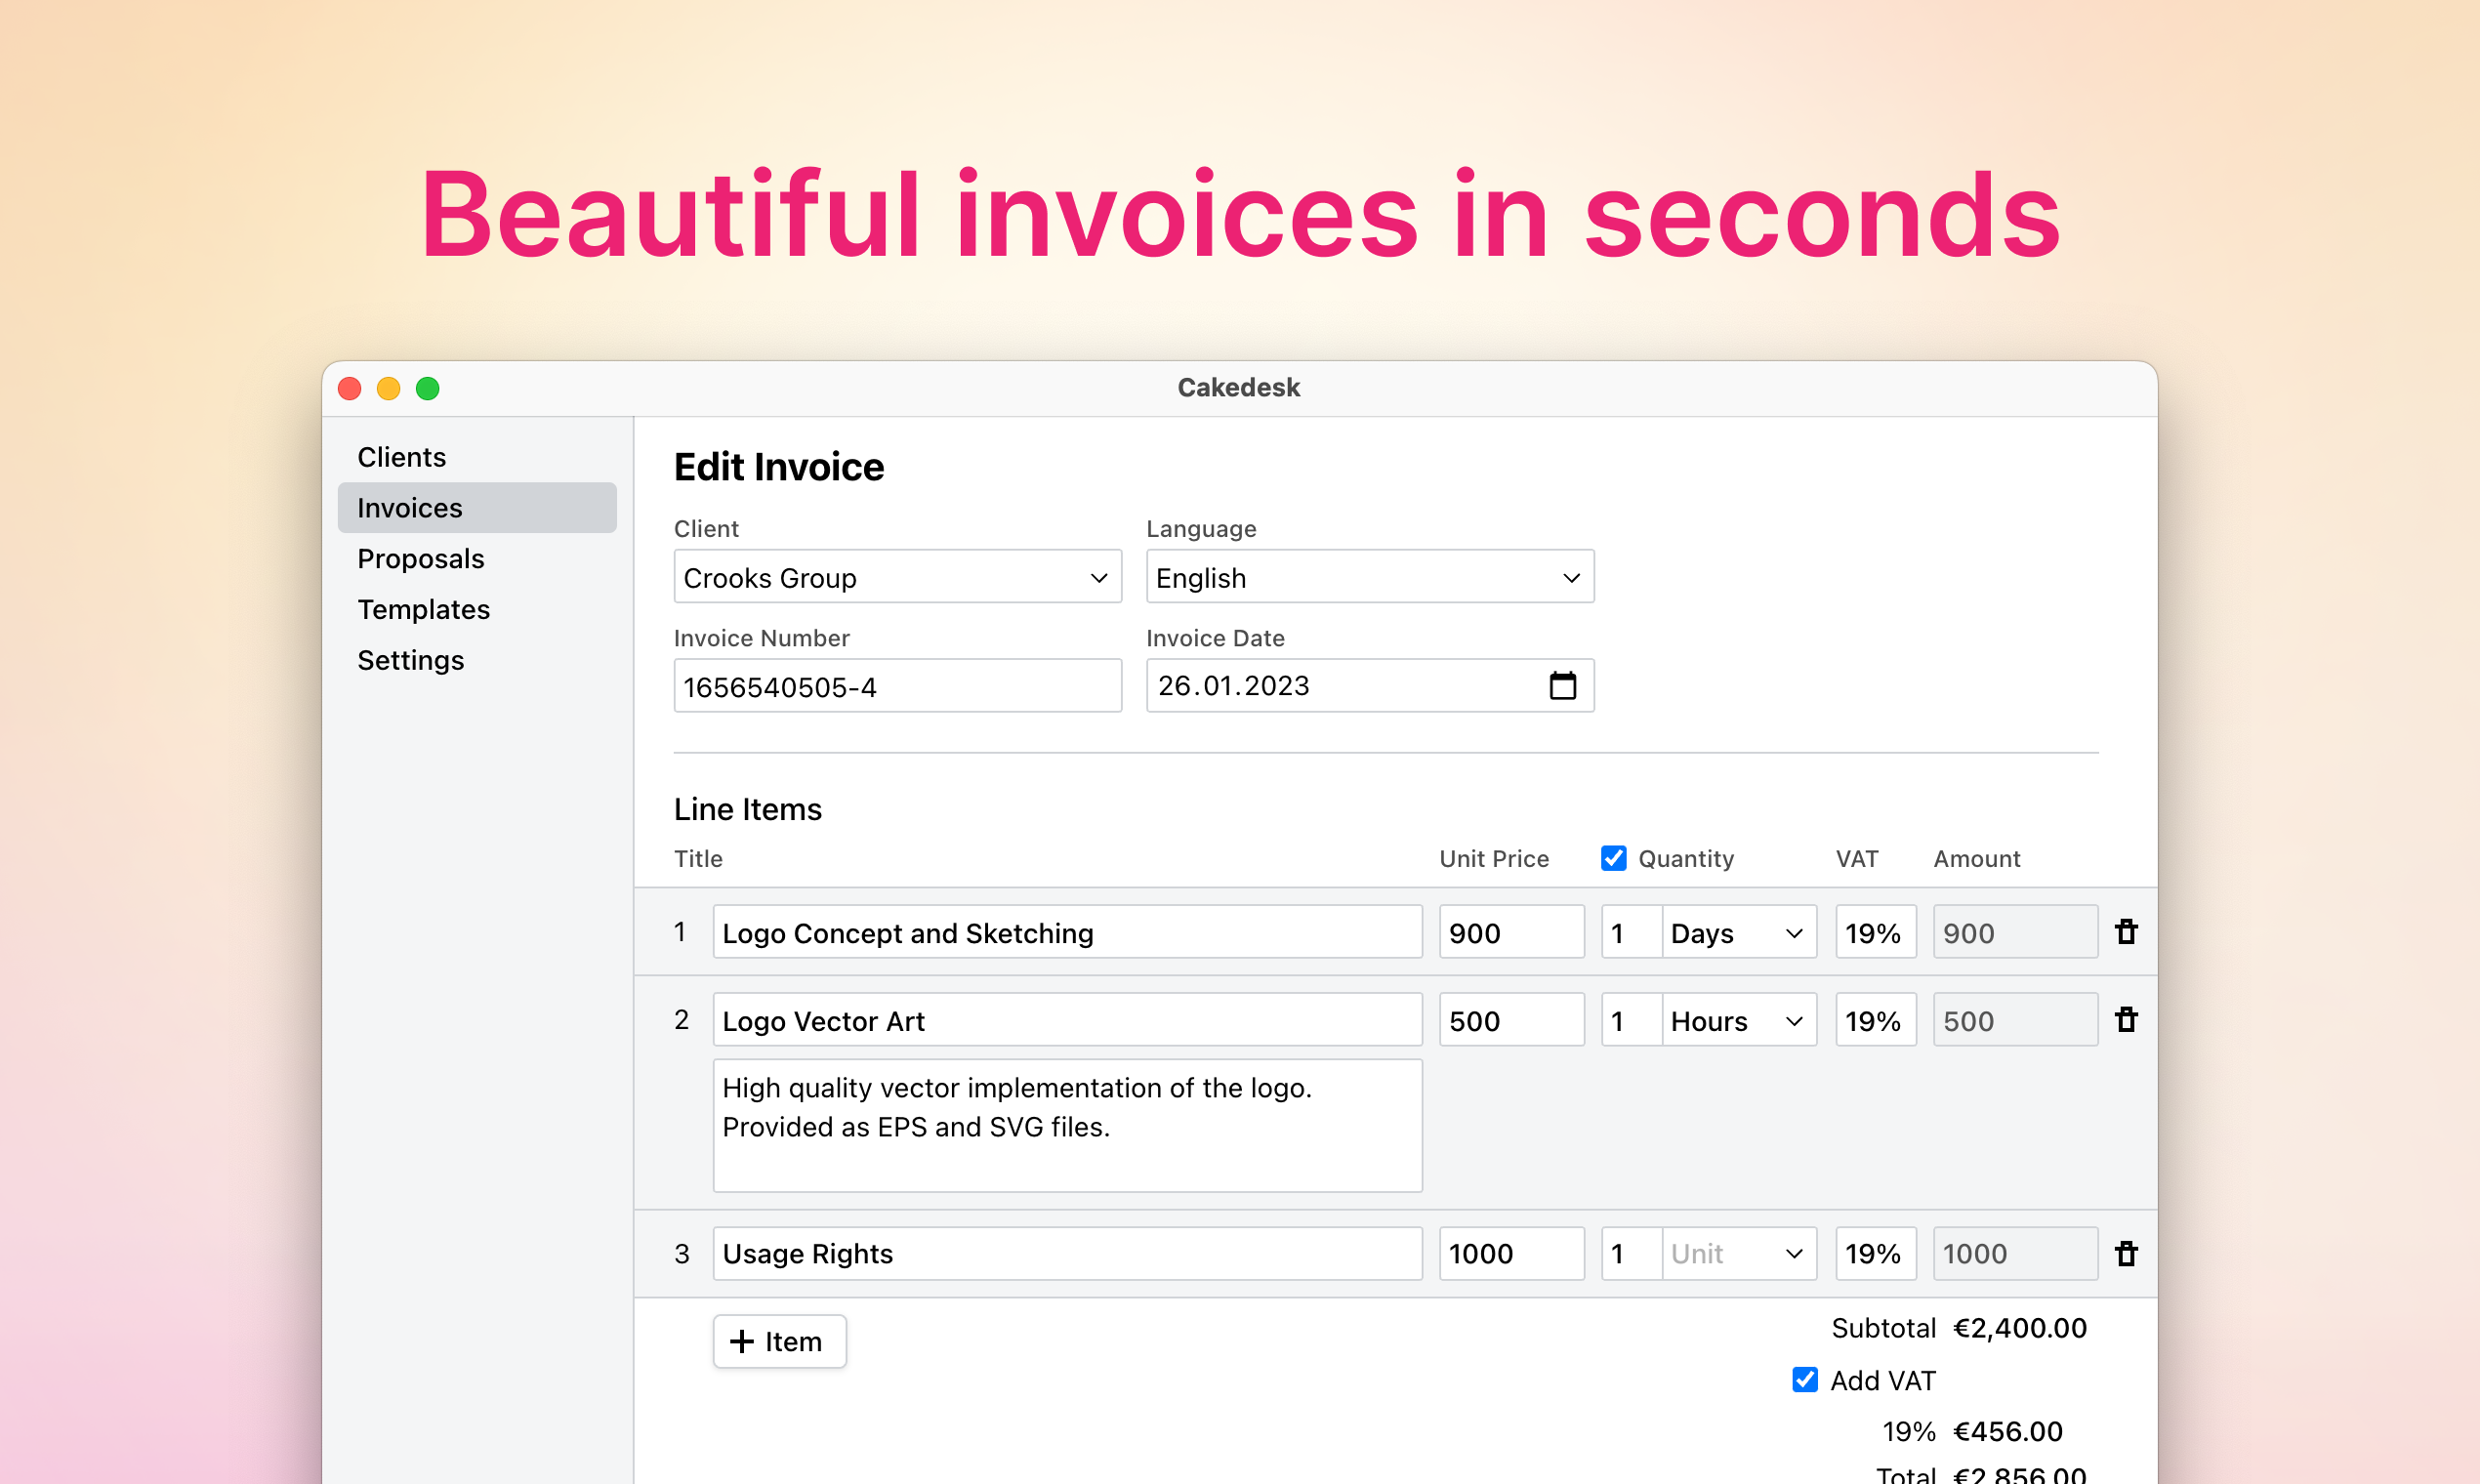Delete the Logo Vector Art line item
The height and width of the screenshot is (1484, 2480).
[x=2126, y=1020]
